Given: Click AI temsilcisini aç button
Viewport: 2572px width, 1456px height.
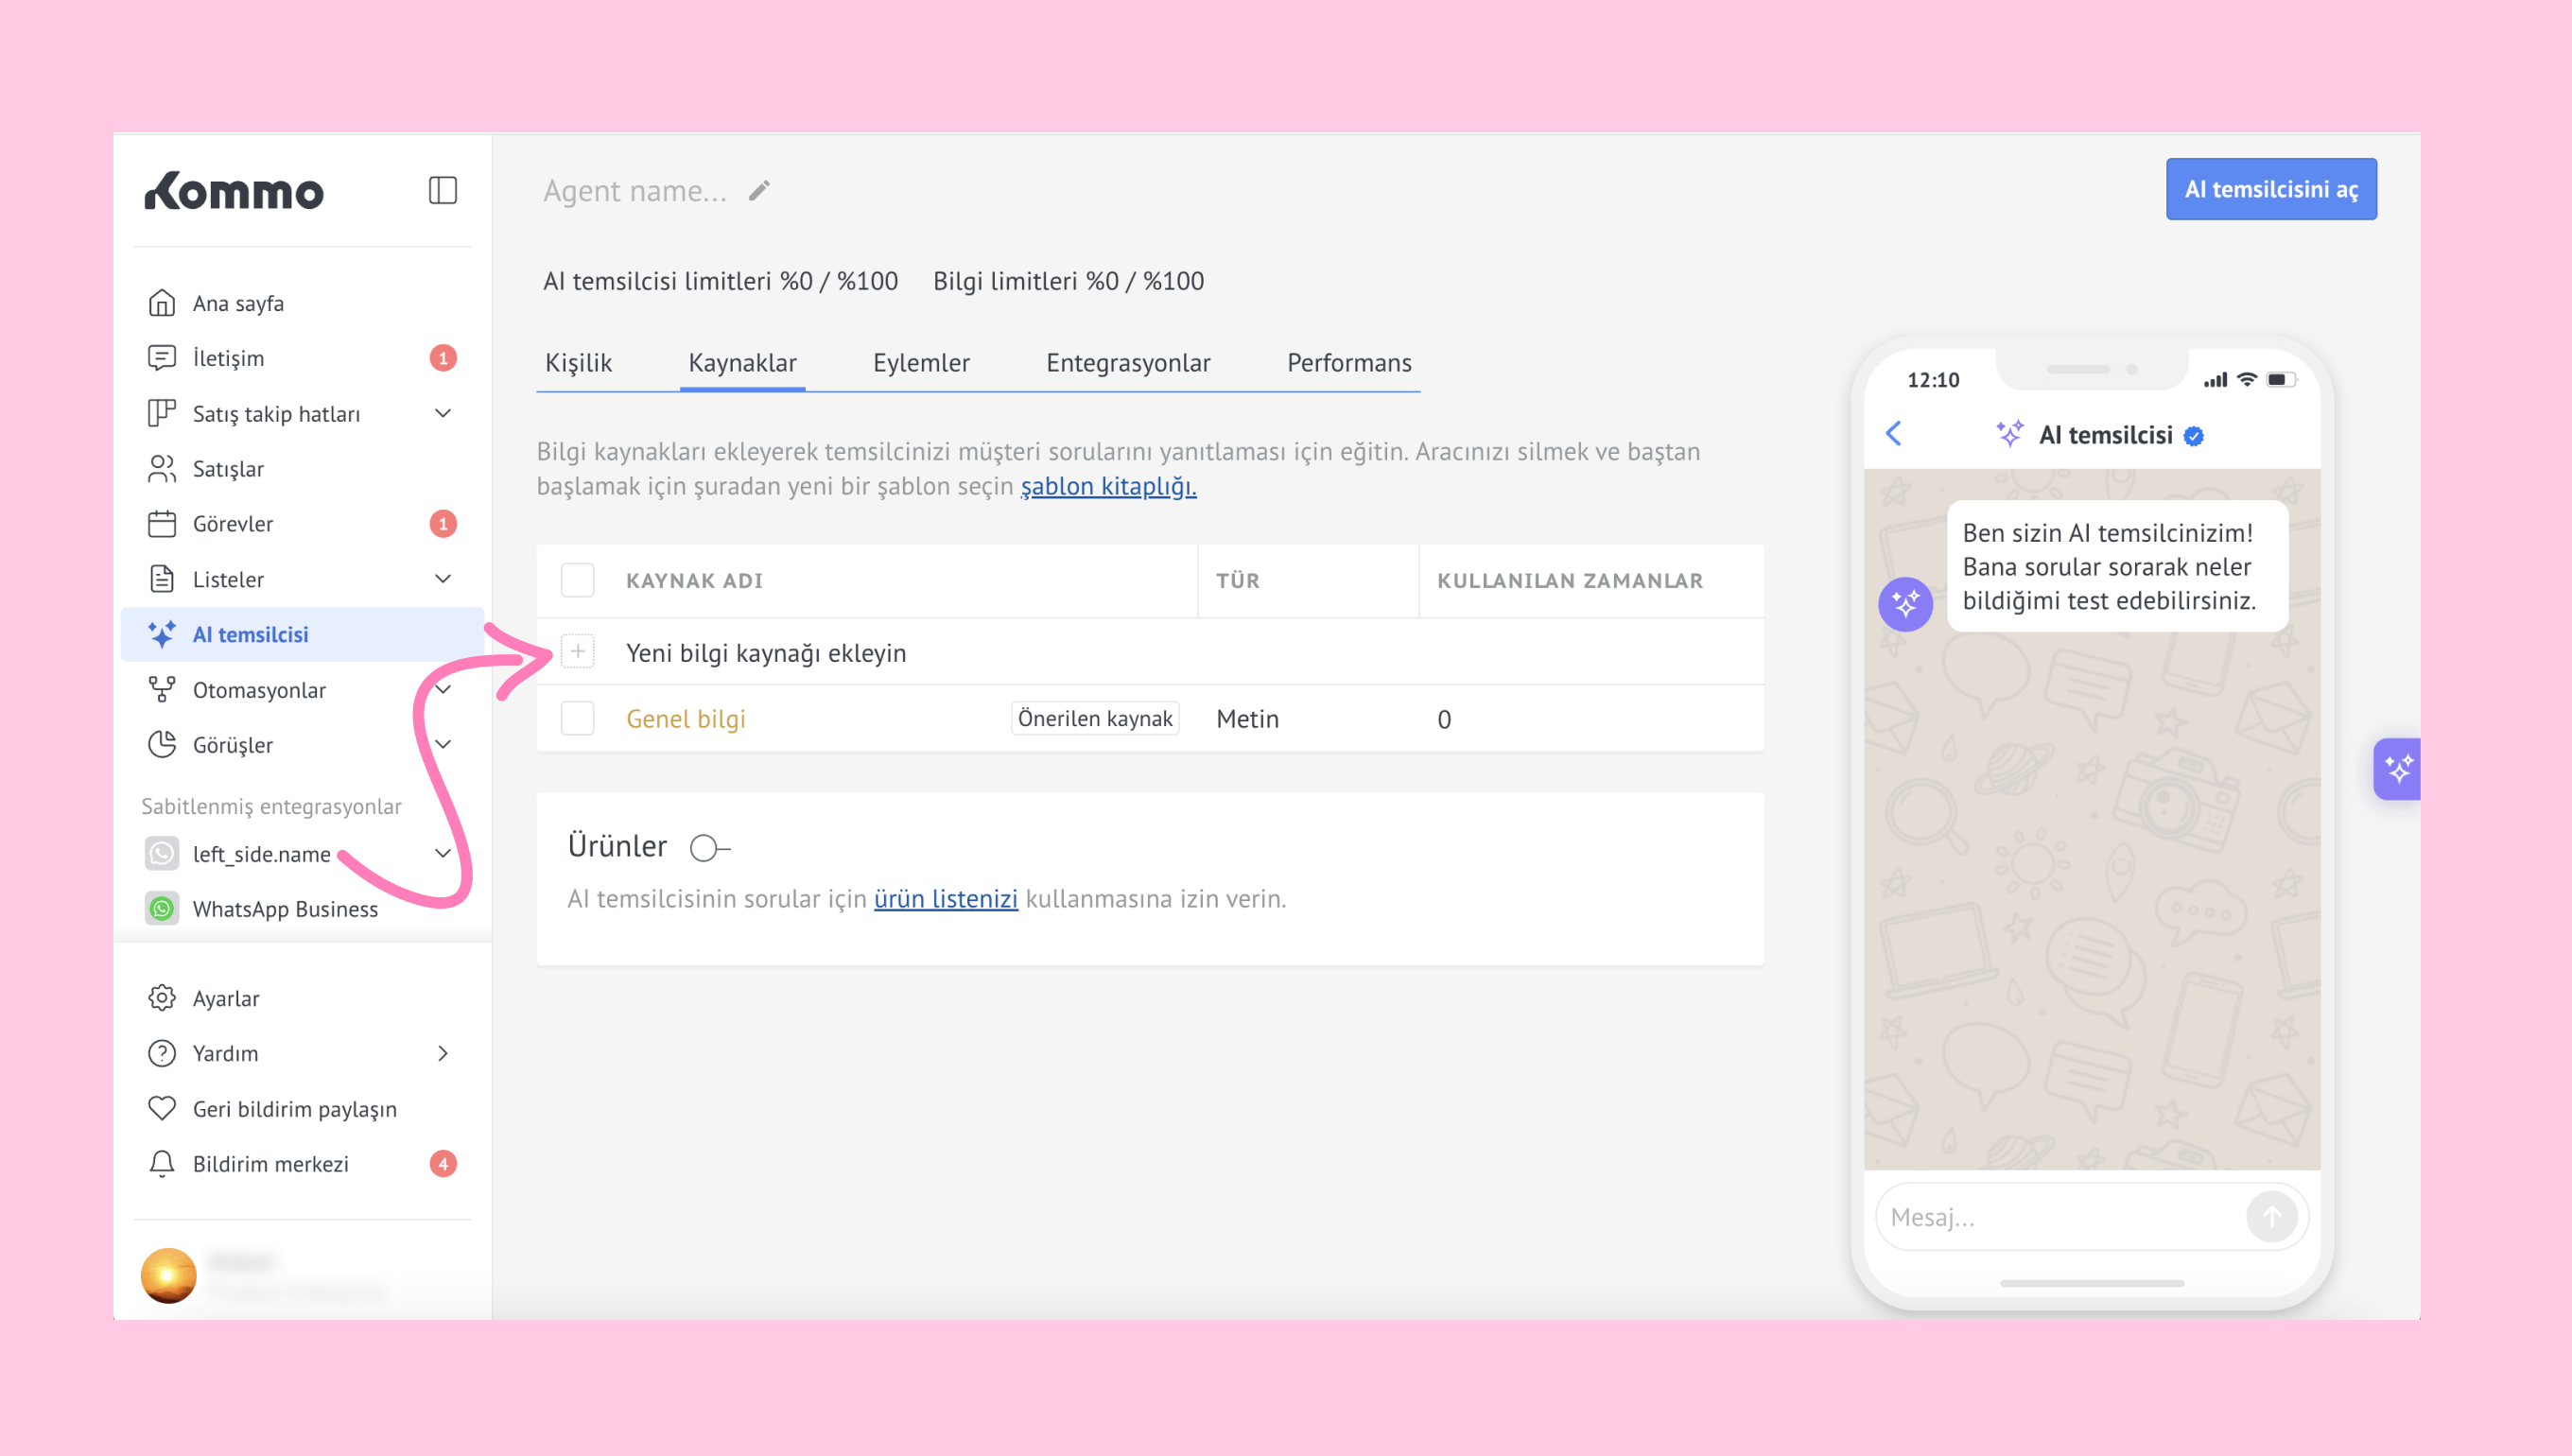Looking at the screenshot, I should [2270, 189].
